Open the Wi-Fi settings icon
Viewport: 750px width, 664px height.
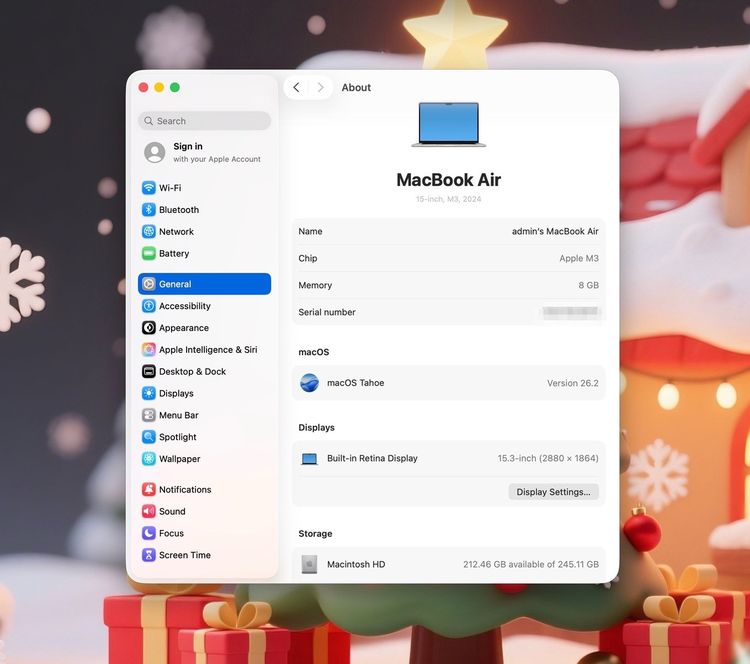(149, 188)
